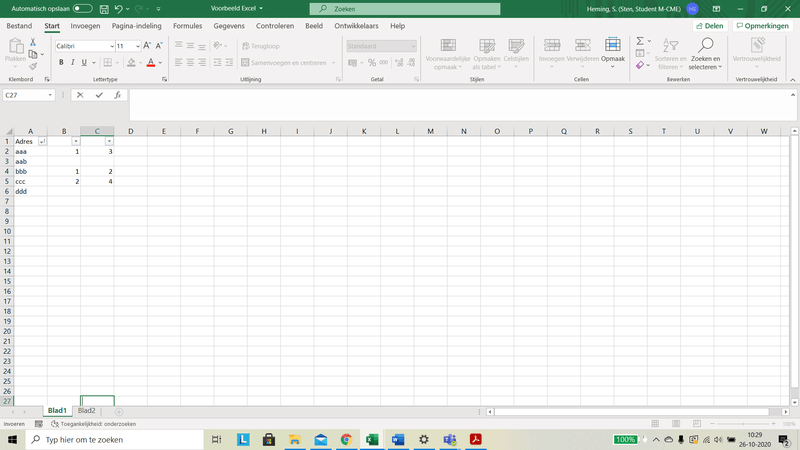Click the Zoeken search box
Image resolution: width=800 pixels, height=450 pixels.
pos(405,9)
